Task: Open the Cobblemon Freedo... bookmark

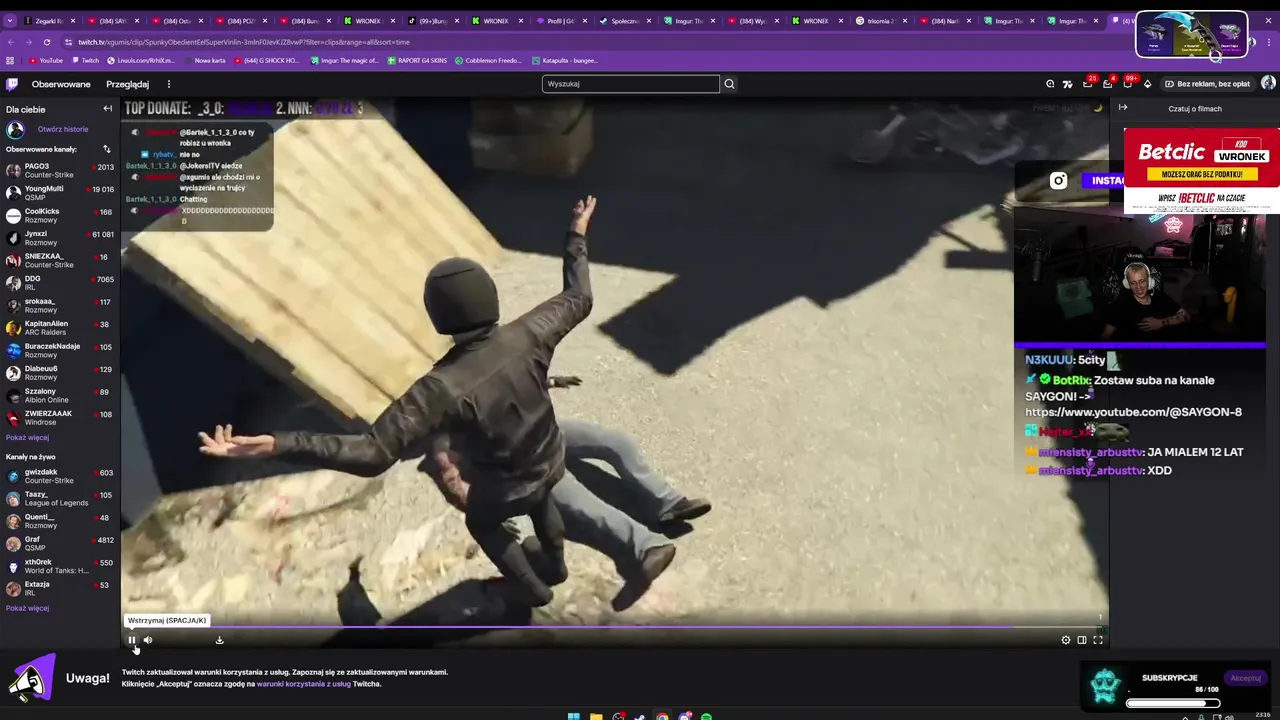Action: 488,60
